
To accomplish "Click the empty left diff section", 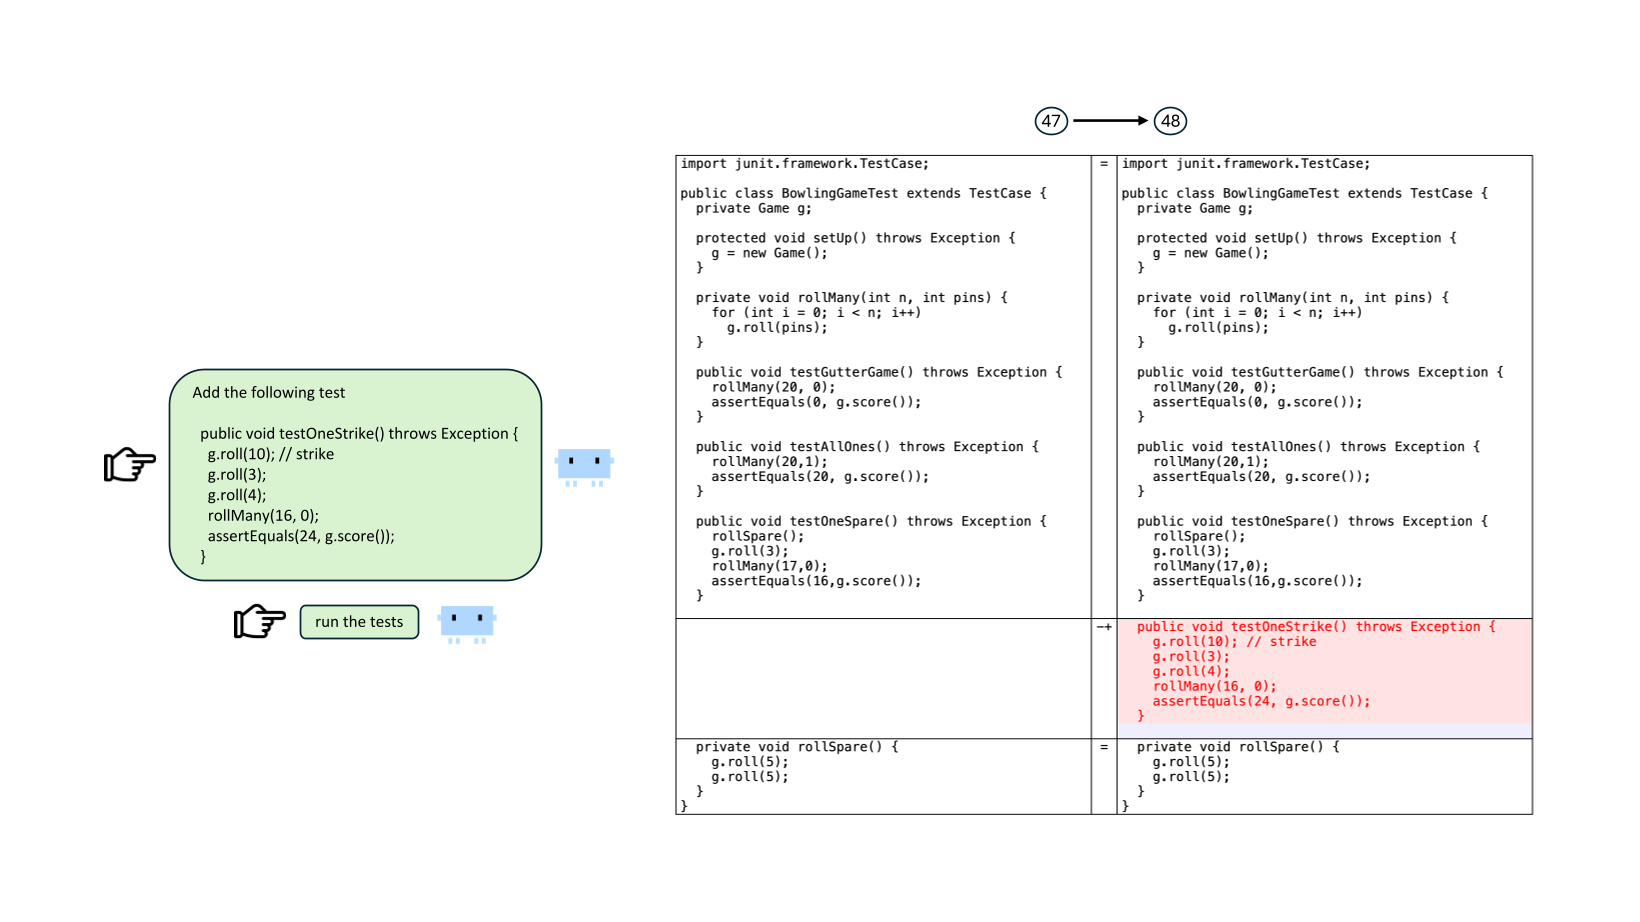I will point(883,678).
